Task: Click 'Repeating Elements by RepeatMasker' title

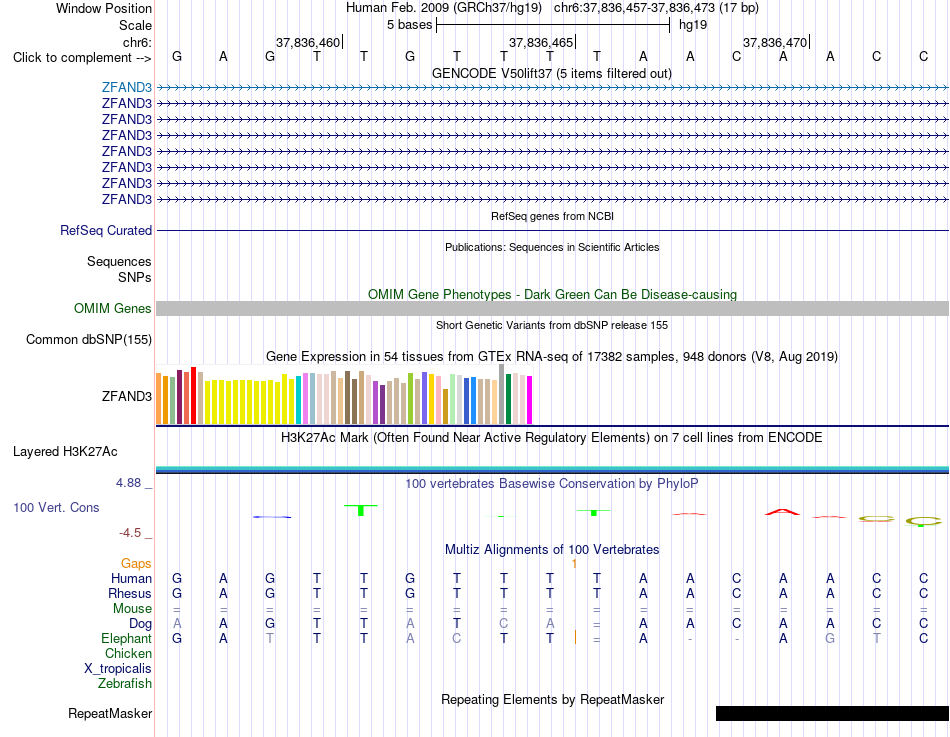Action: point(553,699)
